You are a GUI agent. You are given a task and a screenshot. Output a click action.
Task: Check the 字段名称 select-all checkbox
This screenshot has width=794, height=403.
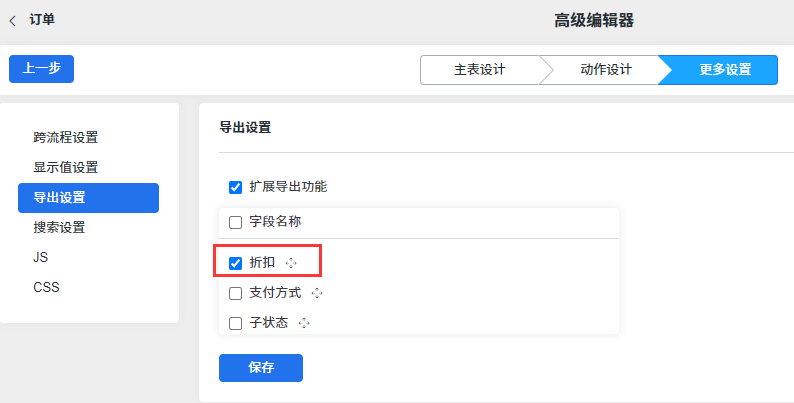235,222
